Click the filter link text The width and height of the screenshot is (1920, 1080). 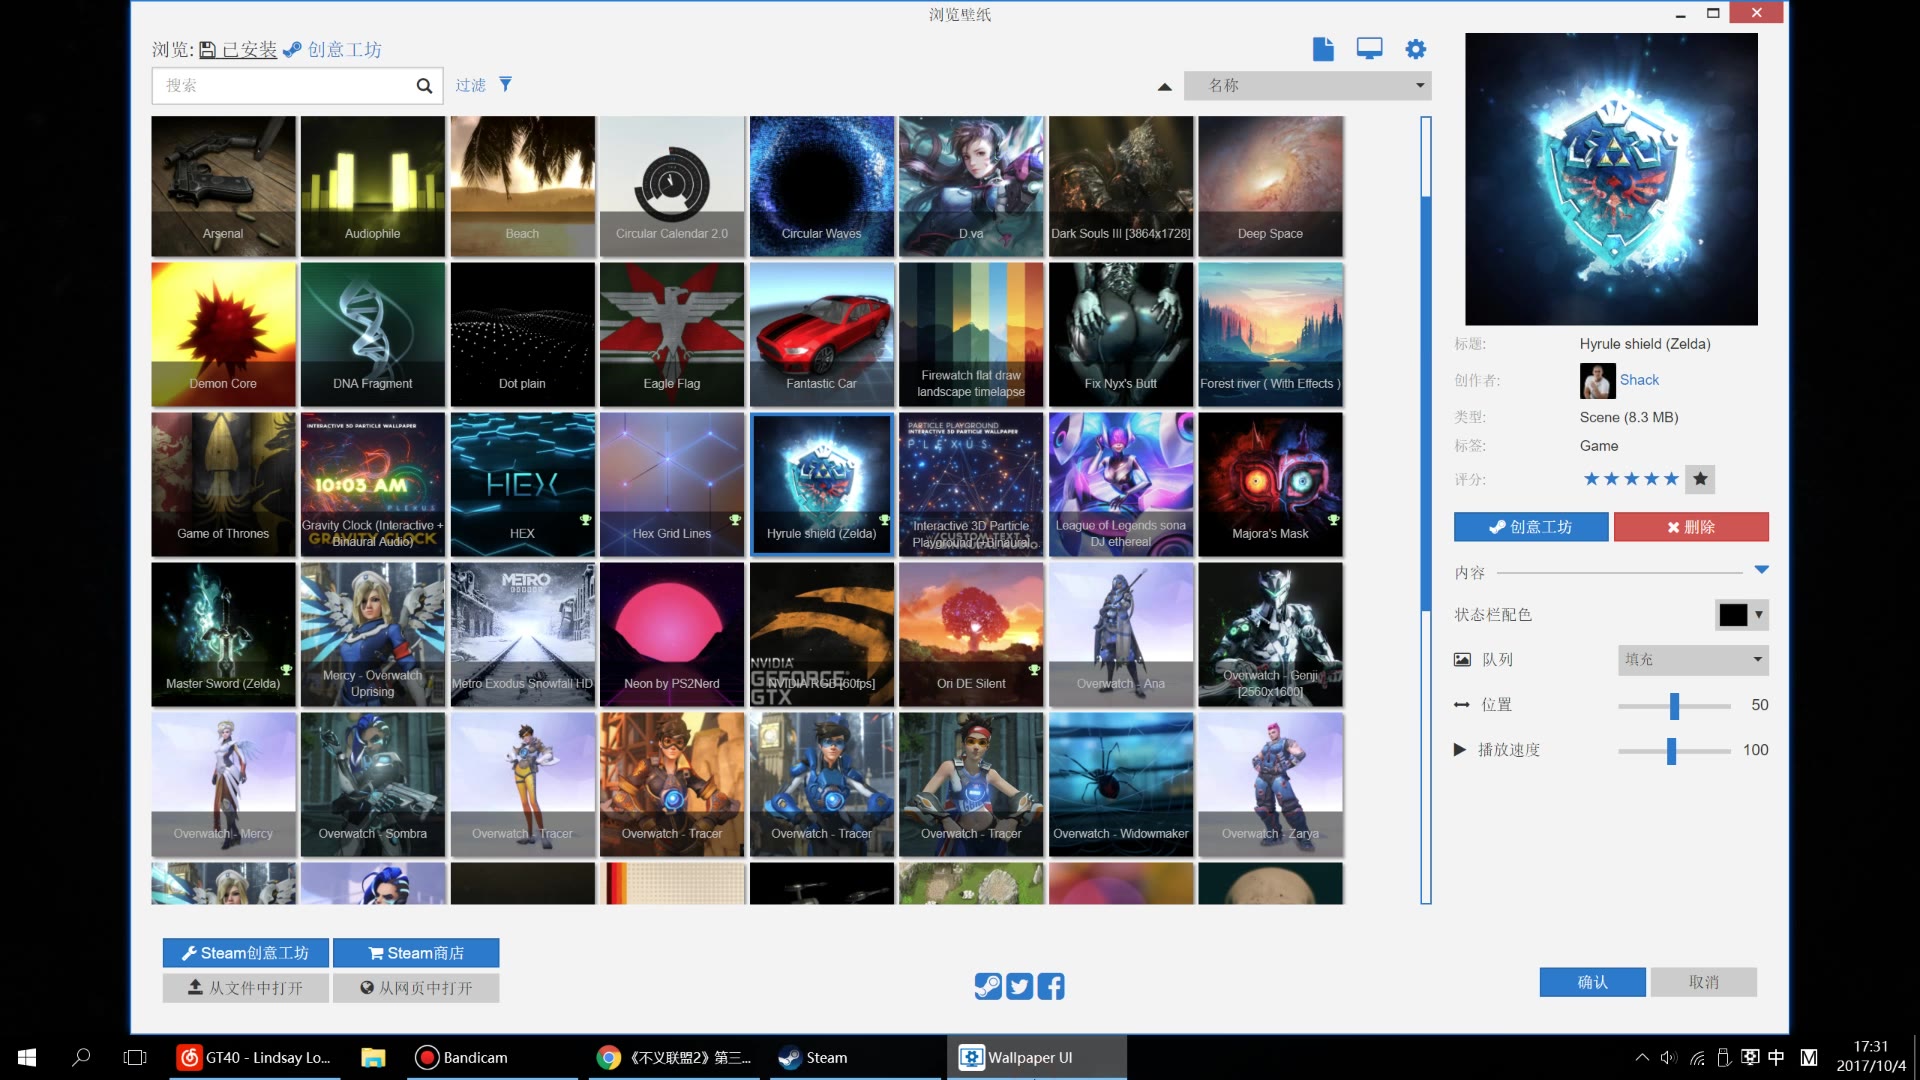click(x=470, y=86)
